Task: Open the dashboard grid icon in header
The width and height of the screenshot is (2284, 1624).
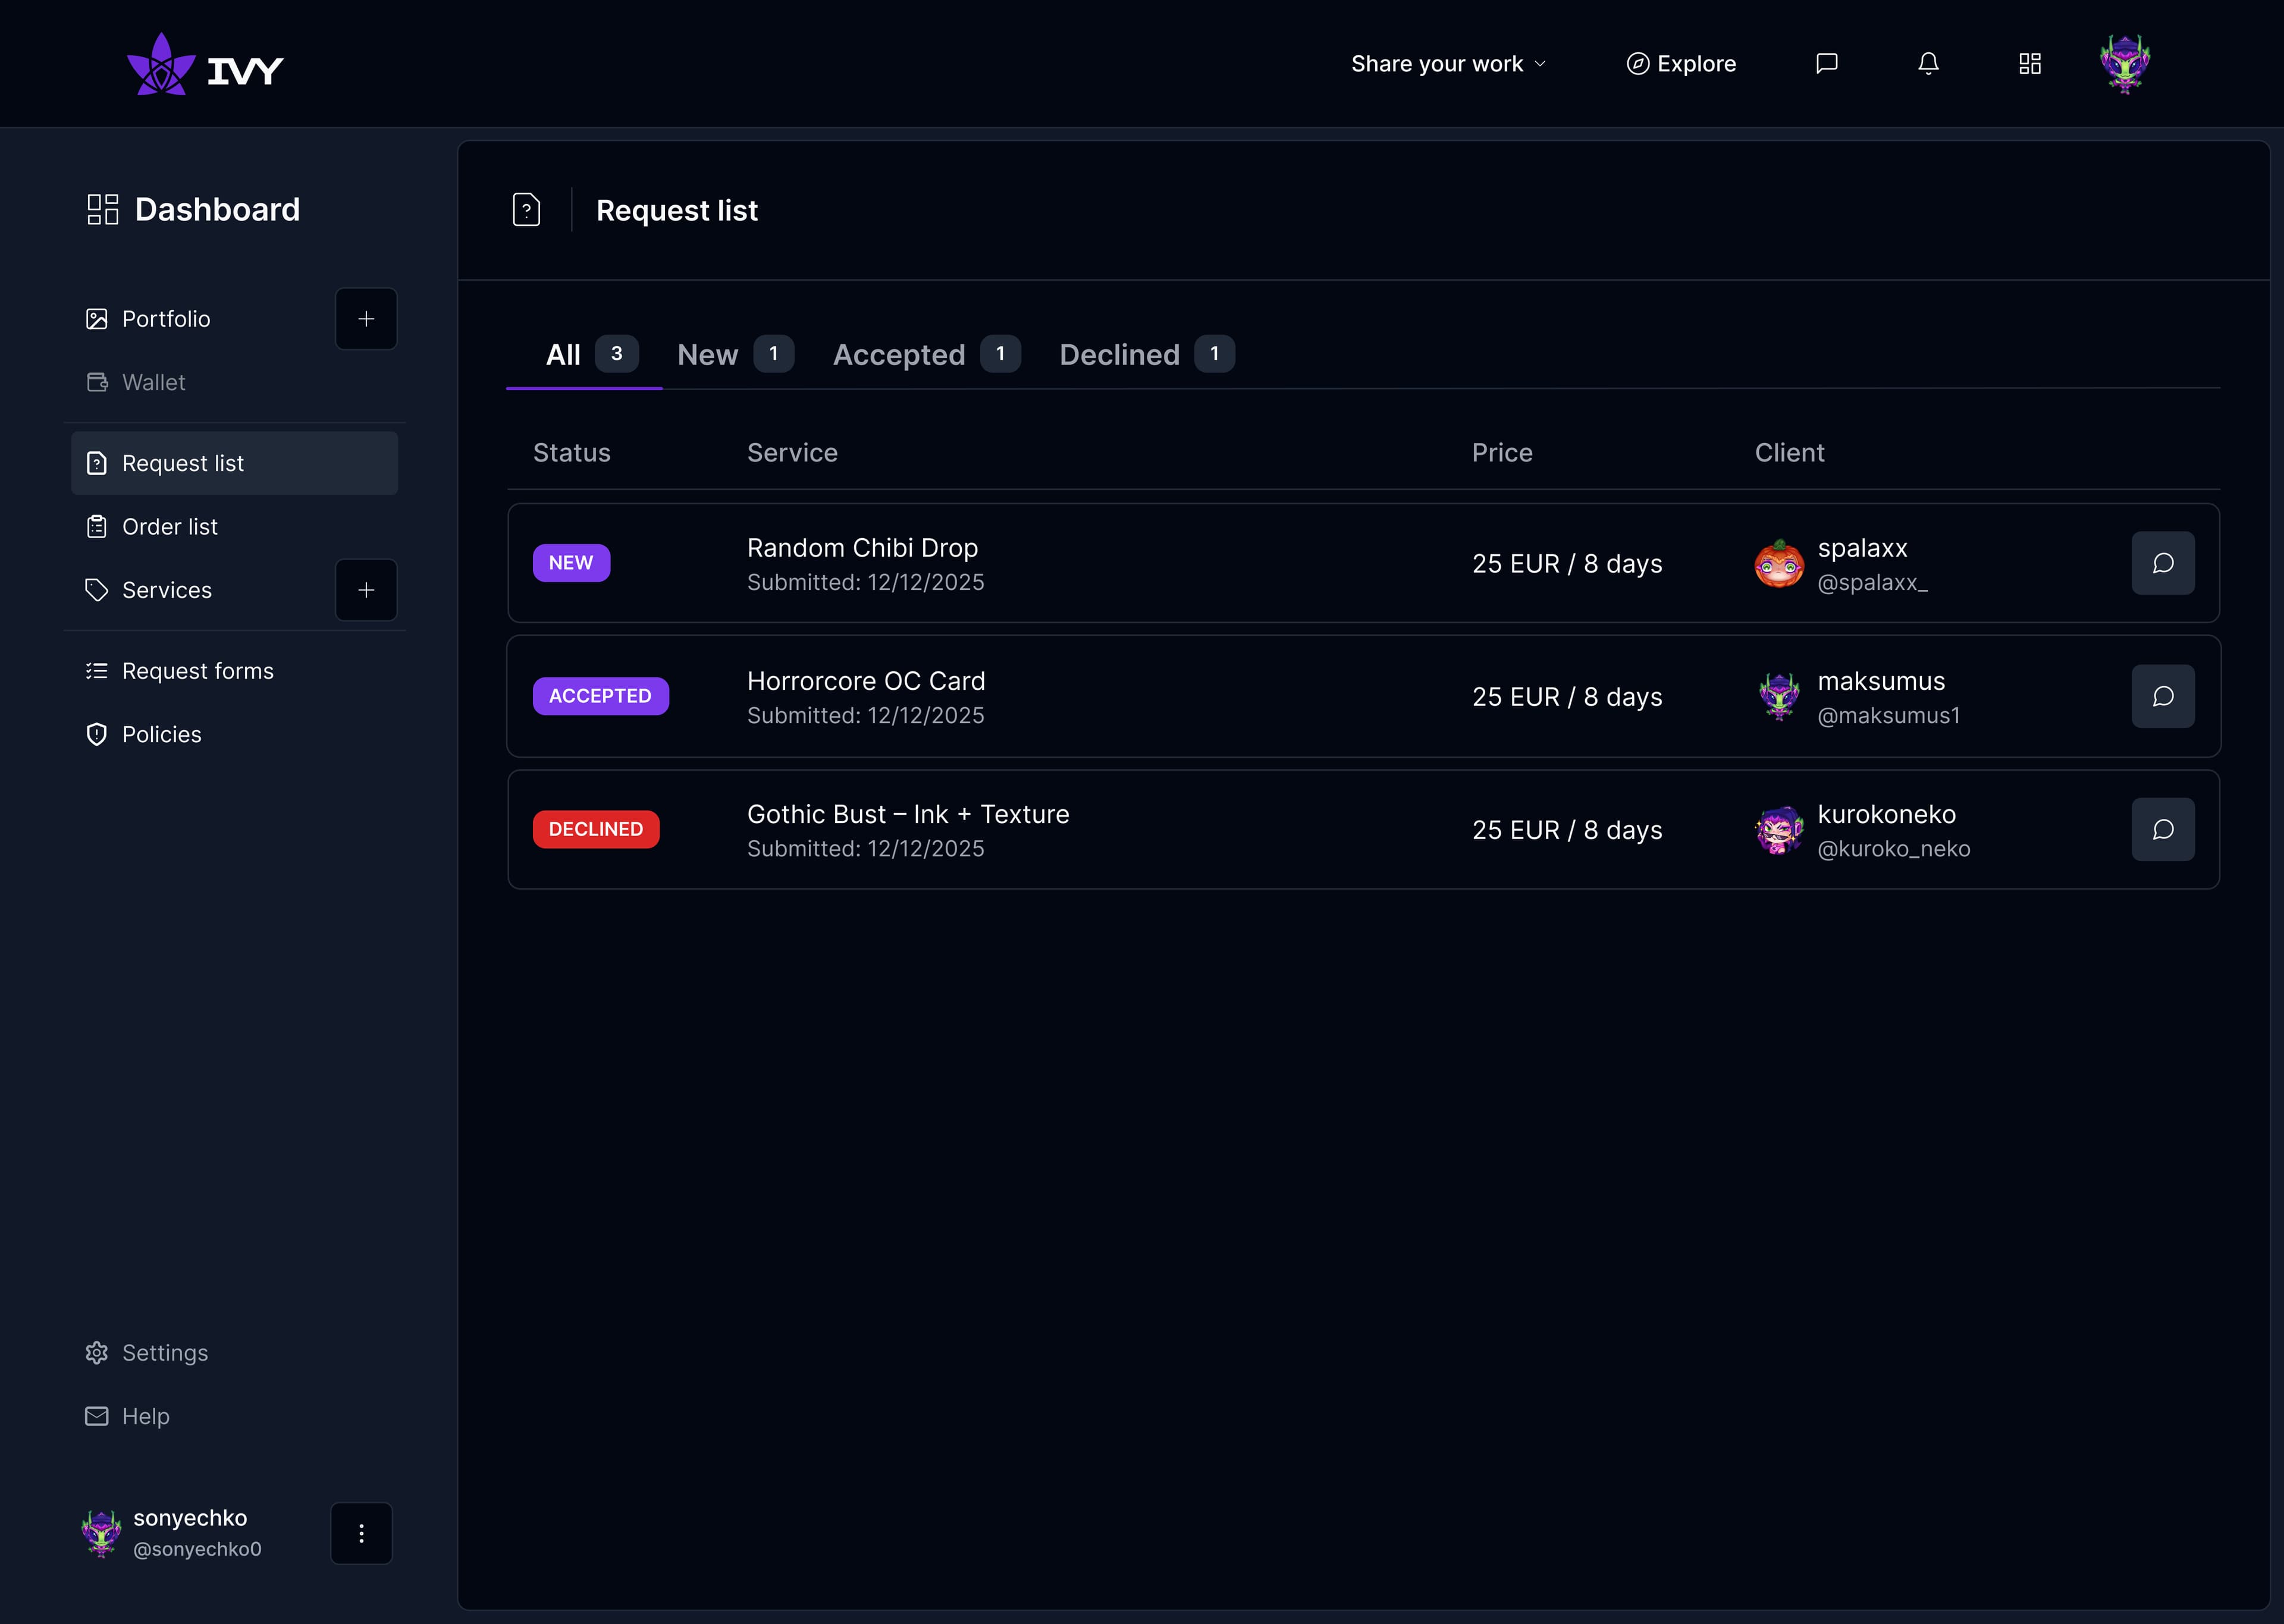Action: [x=2029, y=64]
